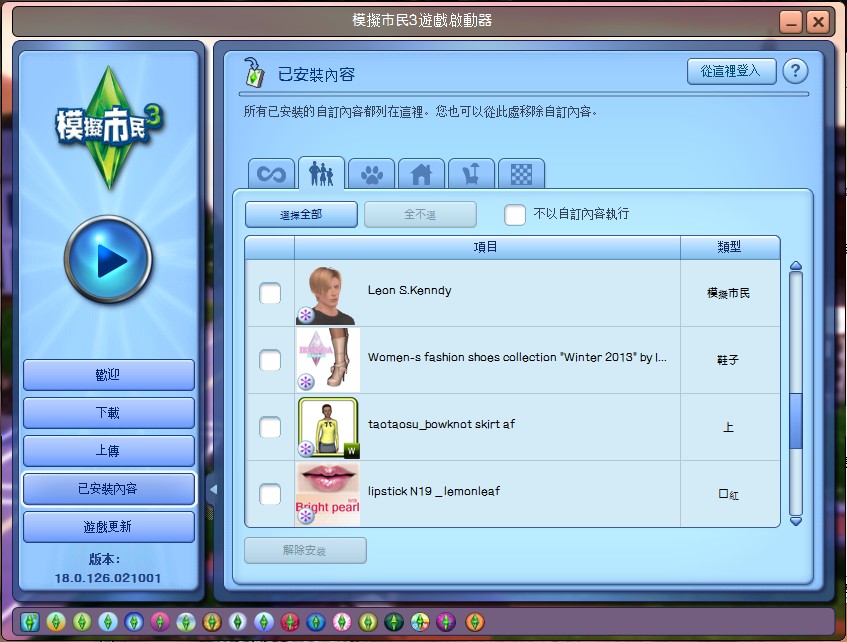Click the 選擇全部 select-all button
This screenshot has height=642, width=847.
point(301,215)
